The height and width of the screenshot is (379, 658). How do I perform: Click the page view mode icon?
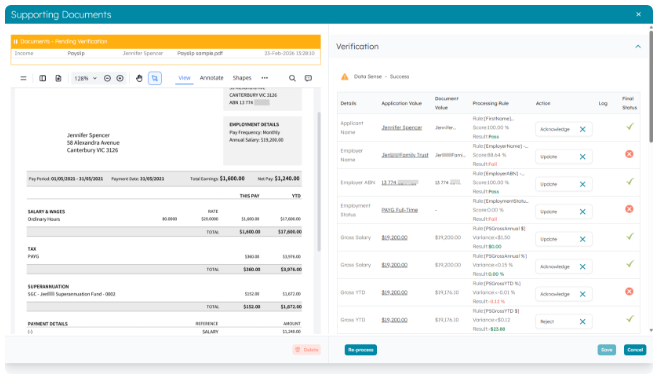pyautogui.click(x=58, y=78)
